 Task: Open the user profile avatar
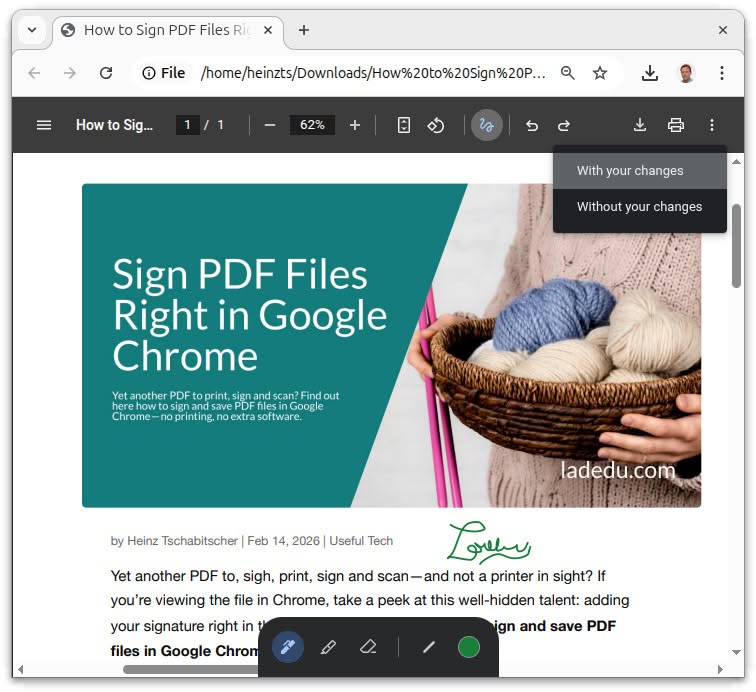tap(686, 73)
